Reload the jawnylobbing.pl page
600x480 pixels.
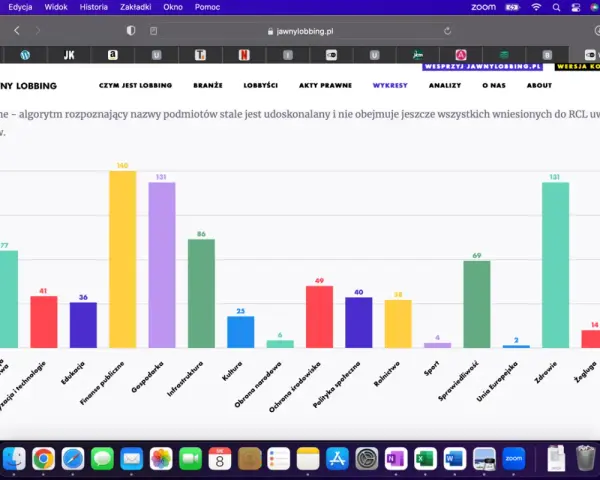click(447, 31)
